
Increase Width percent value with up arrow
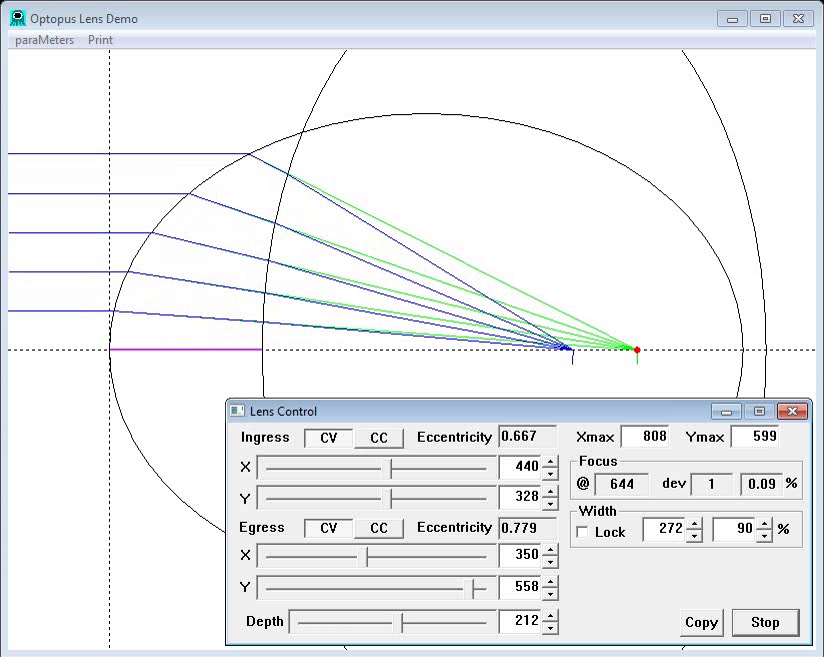(x=765, y=524)
